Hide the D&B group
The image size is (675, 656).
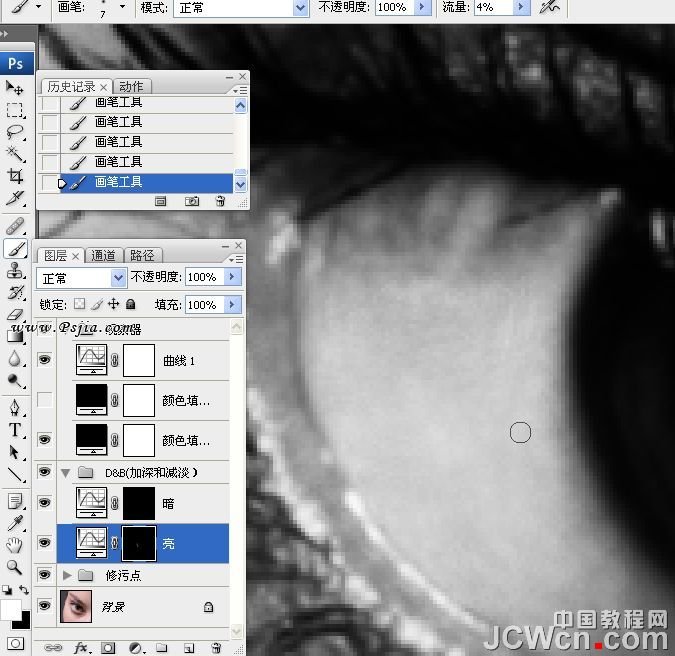coord(44,472)
